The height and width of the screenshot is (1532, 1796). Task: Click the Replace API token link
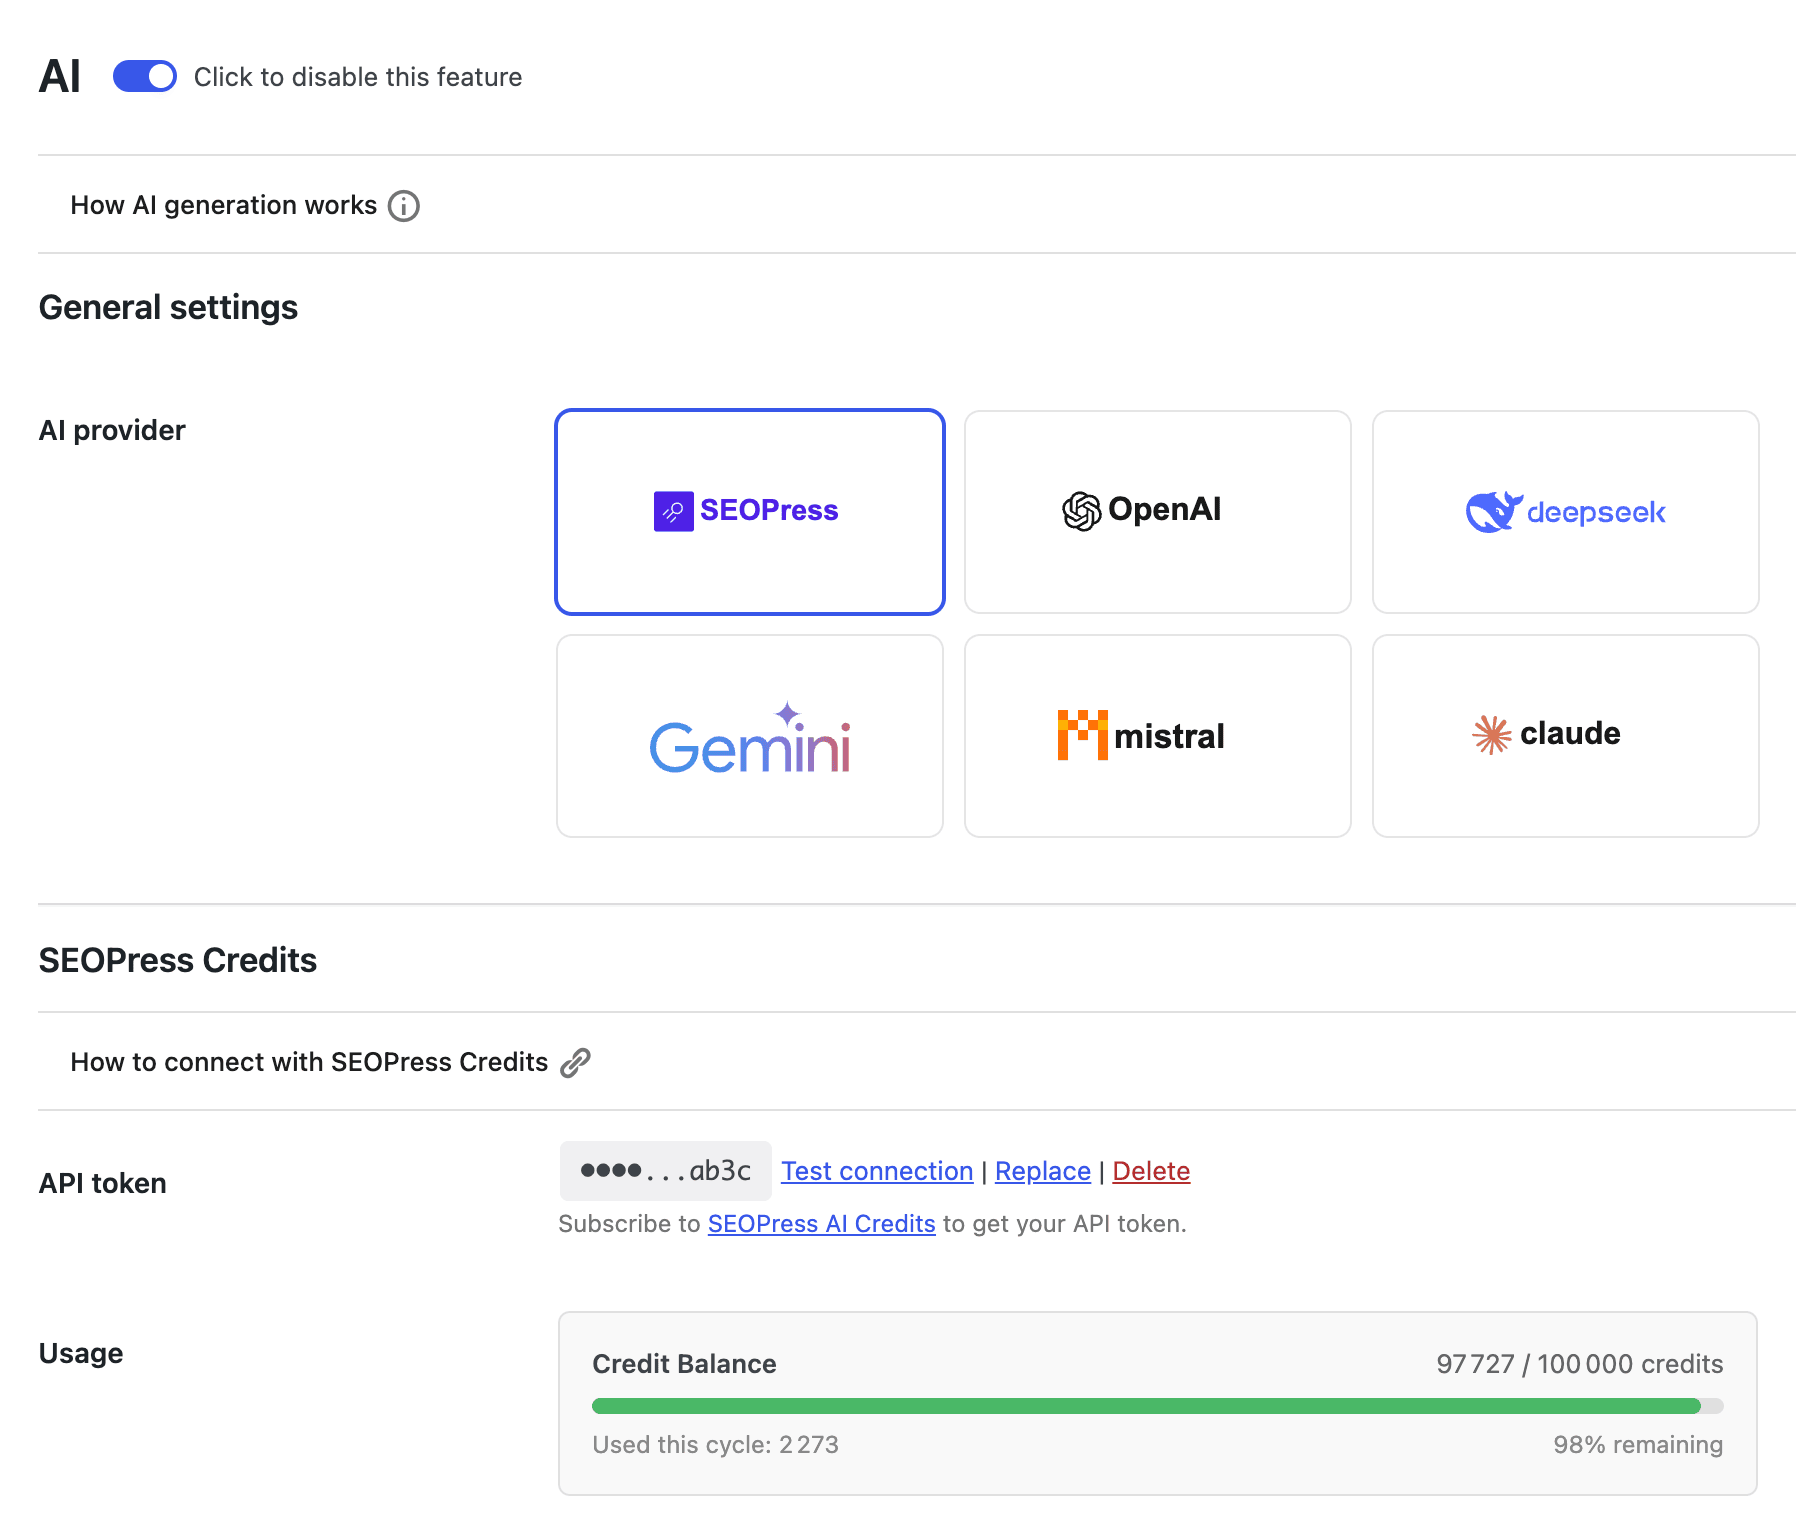click(1043, 1171)
